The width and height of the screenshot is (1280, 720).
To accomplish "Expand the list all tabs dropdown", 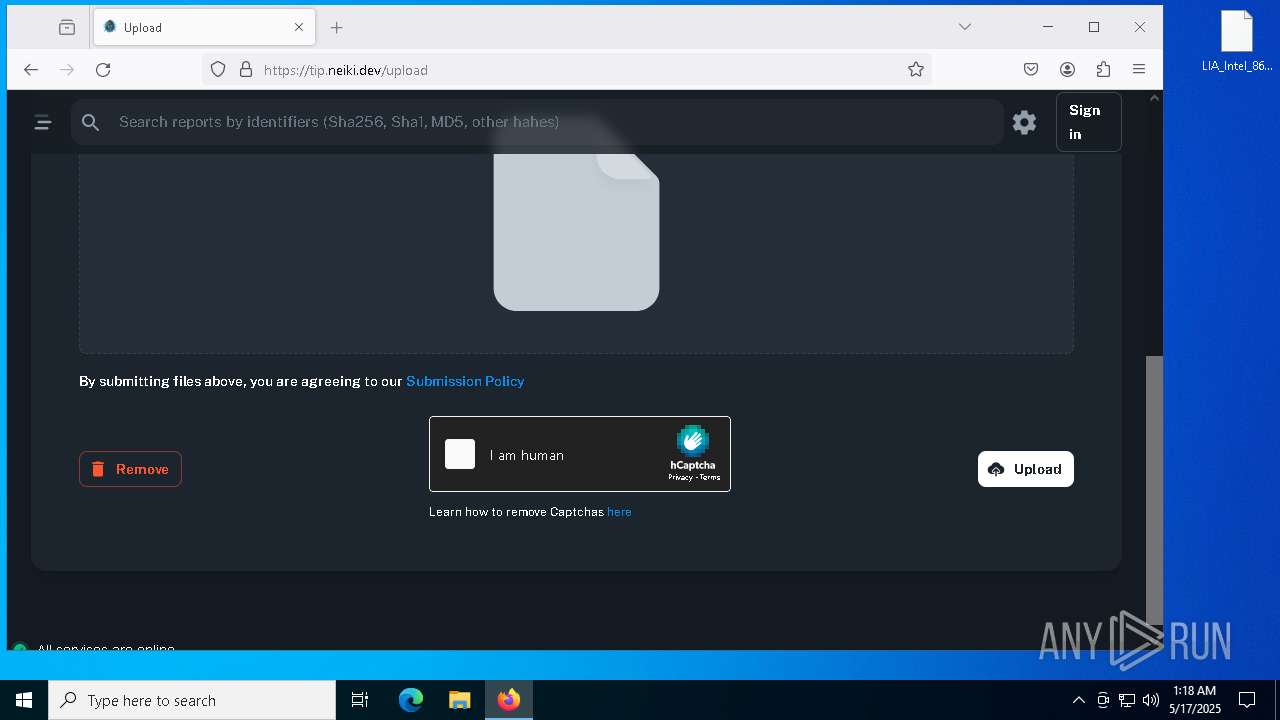I will click(965, 27).
